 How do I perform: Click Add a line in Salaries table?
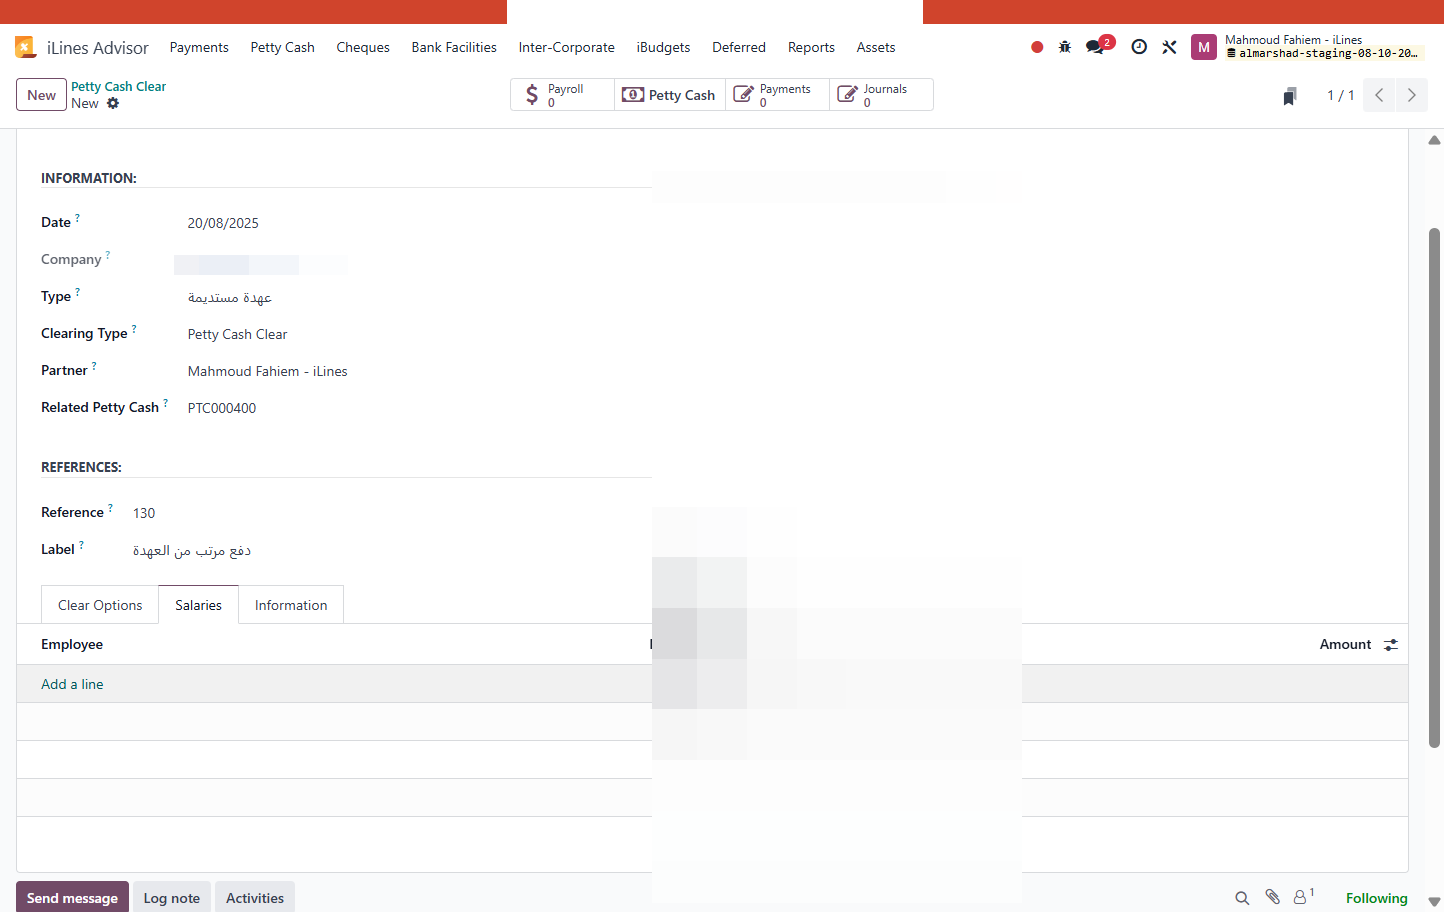[x=72, y=684]
